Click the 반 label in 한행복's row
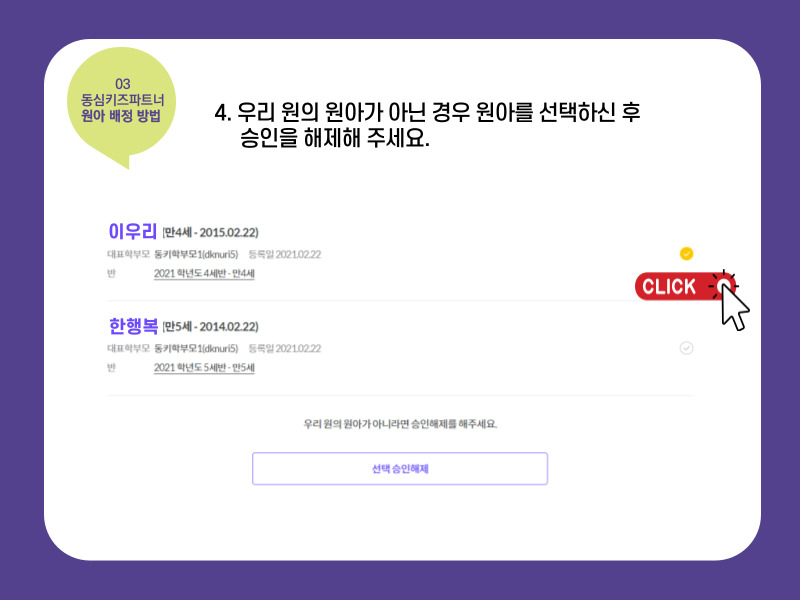800x600 pixels. point(112,368)
